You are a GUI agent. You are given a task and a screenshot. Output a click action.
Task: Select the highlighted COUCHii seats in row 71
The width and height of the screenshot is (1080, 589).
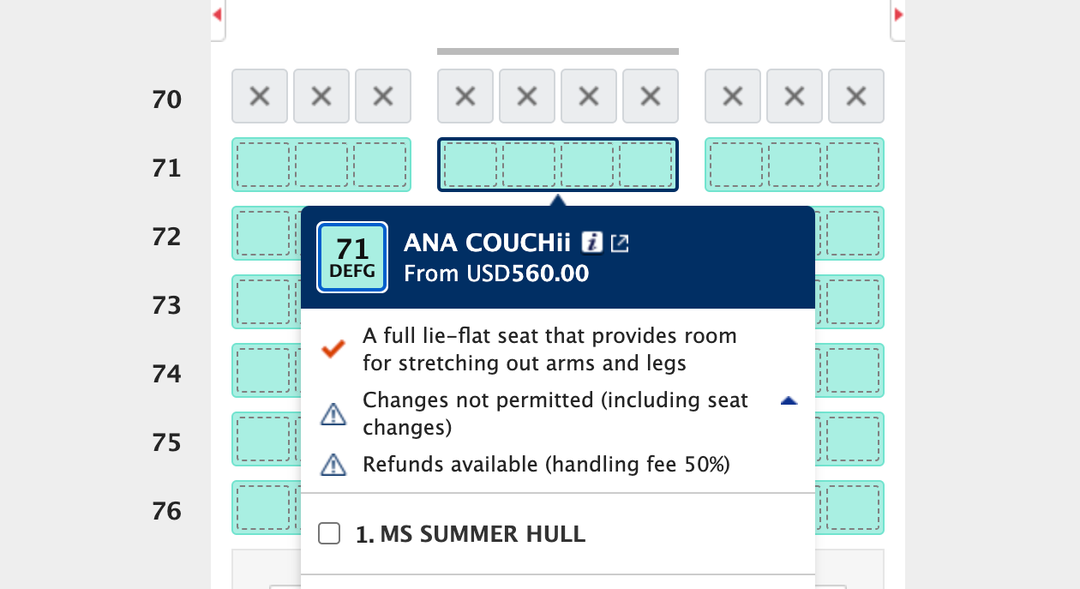(558, 165)
